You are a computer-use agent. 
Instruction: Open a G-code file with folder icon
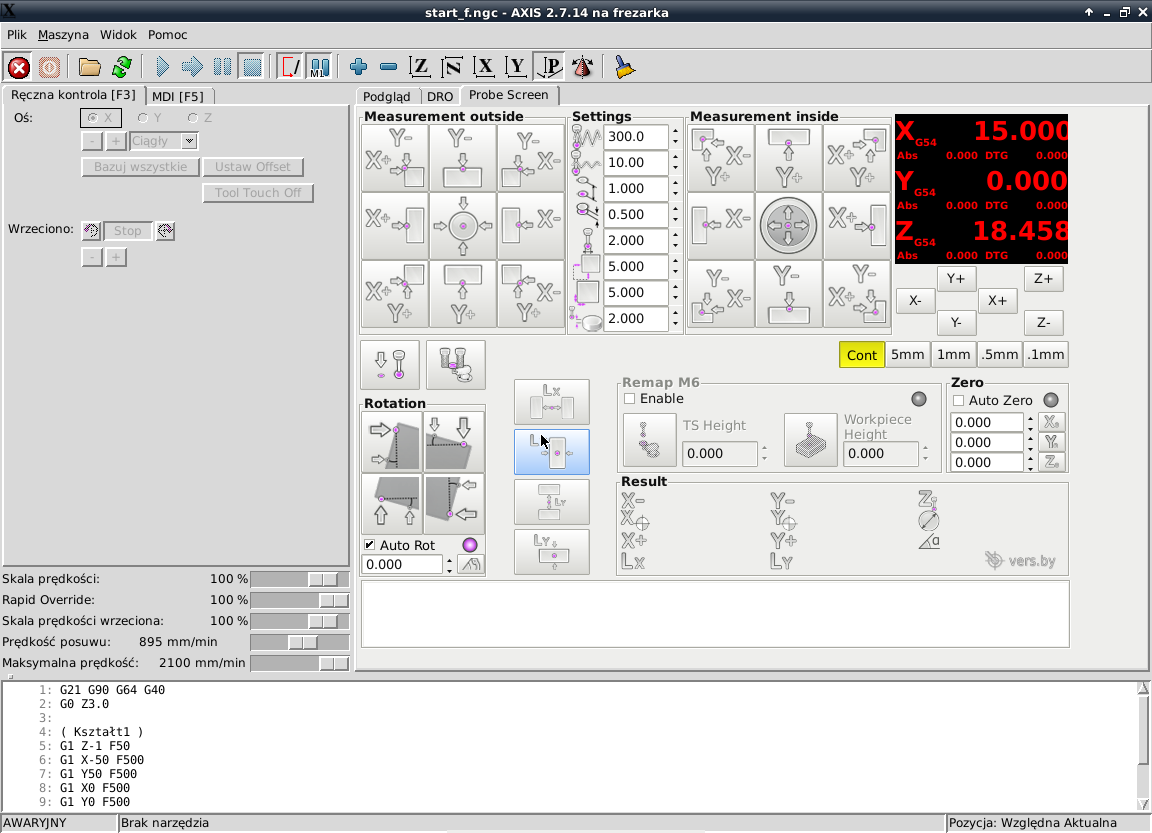pyautogui.click(x=90, y=67)
